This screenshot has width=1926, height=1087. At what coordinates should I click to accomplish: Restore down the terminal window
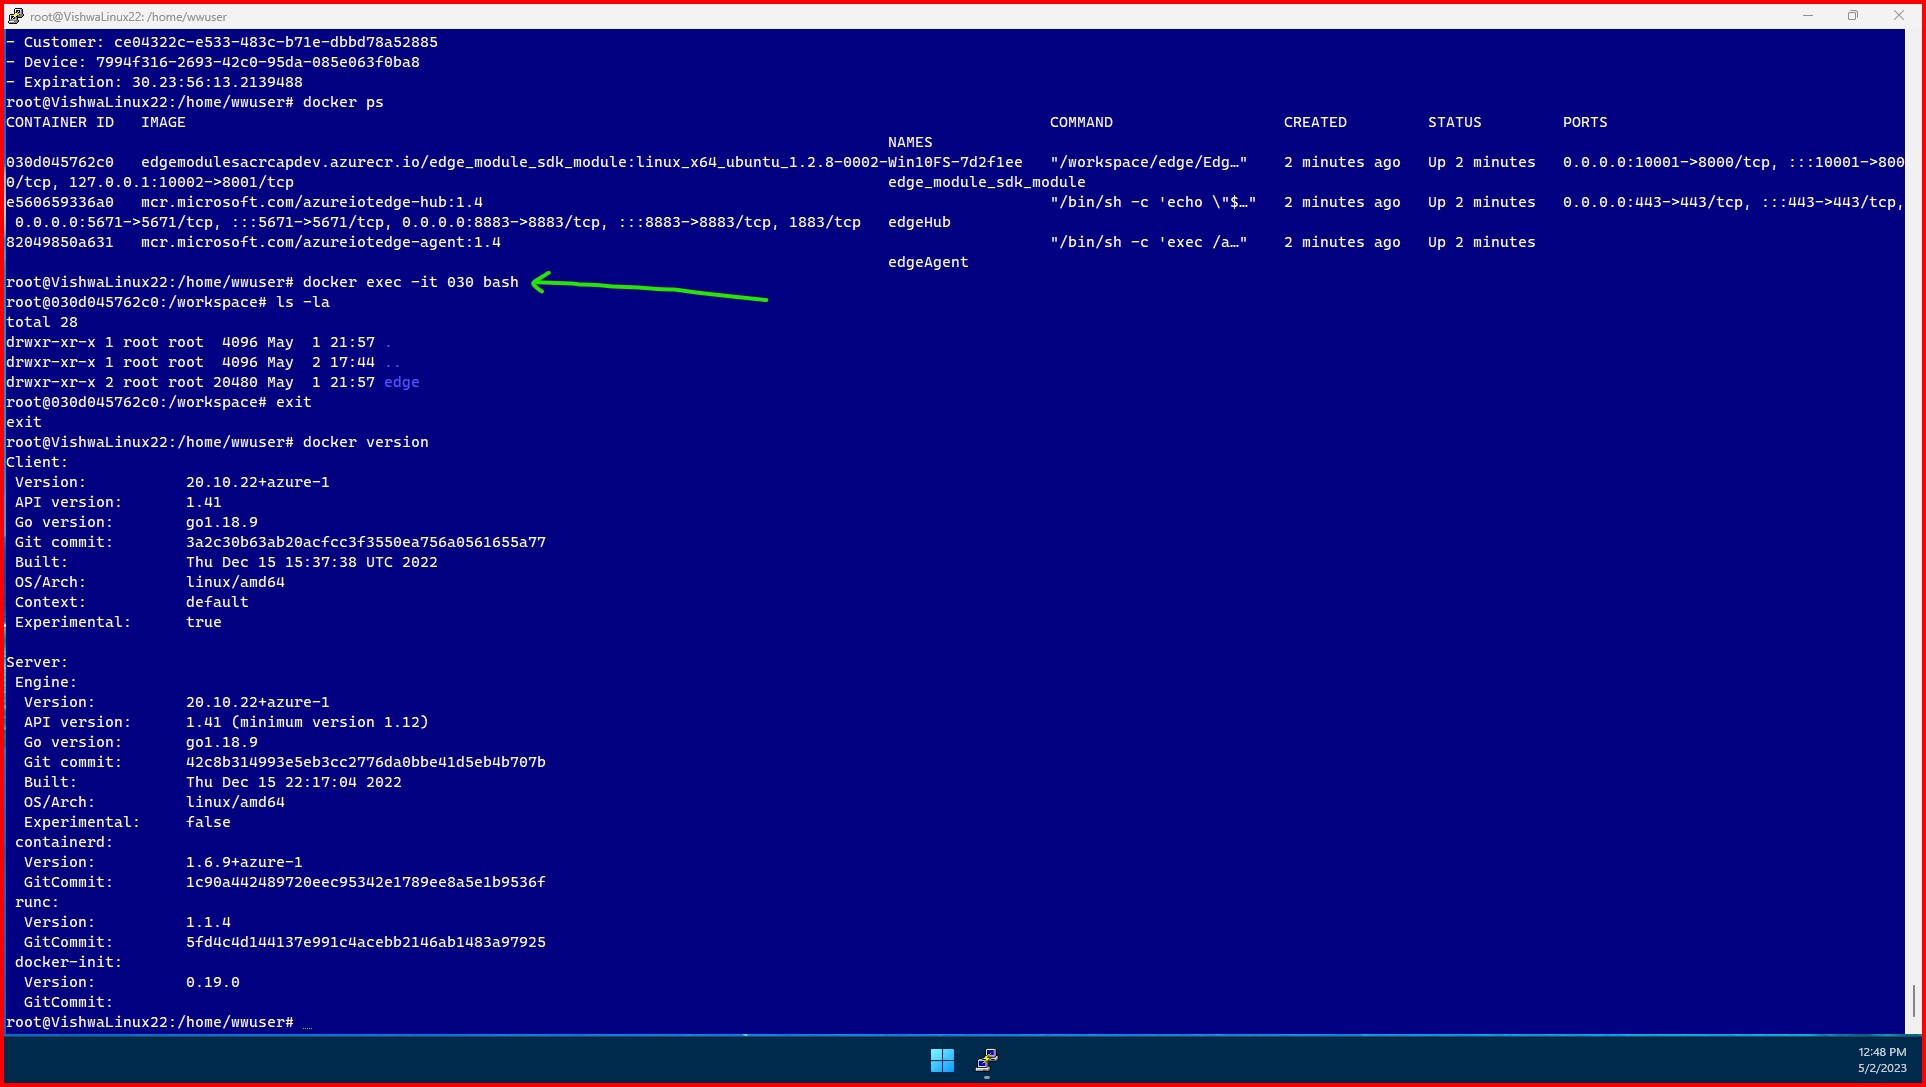point(1853,16)
